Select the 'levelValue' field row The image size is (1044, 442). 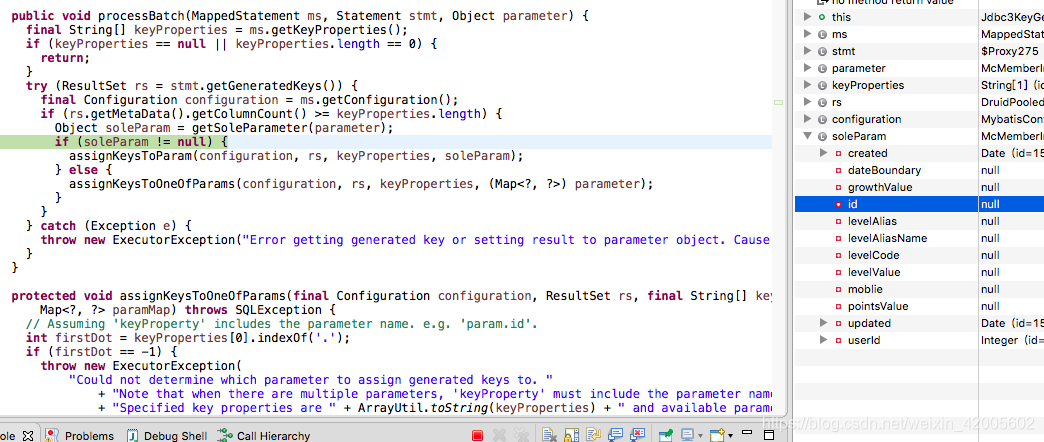(x=919, y=272)
